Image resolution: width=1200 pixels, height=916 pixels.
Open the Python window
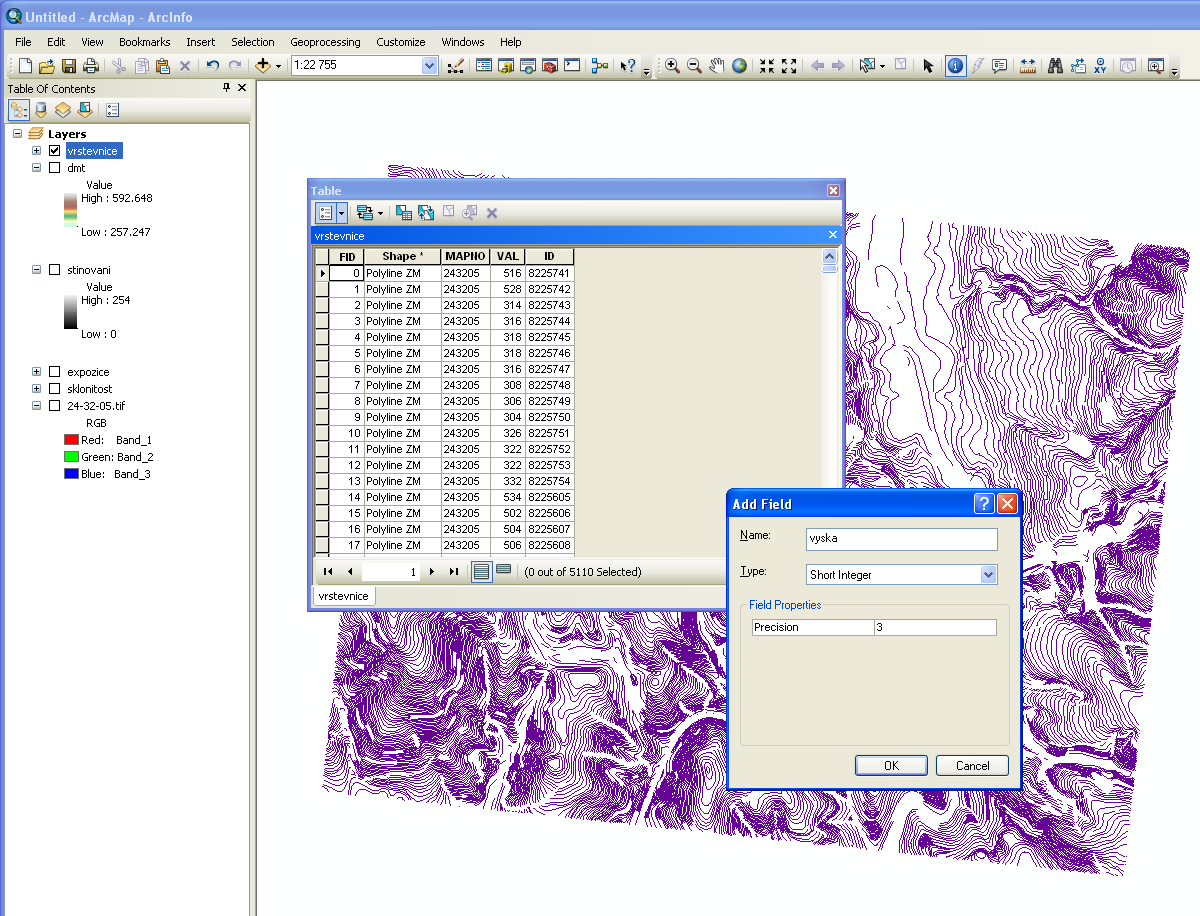coord(572,66)
